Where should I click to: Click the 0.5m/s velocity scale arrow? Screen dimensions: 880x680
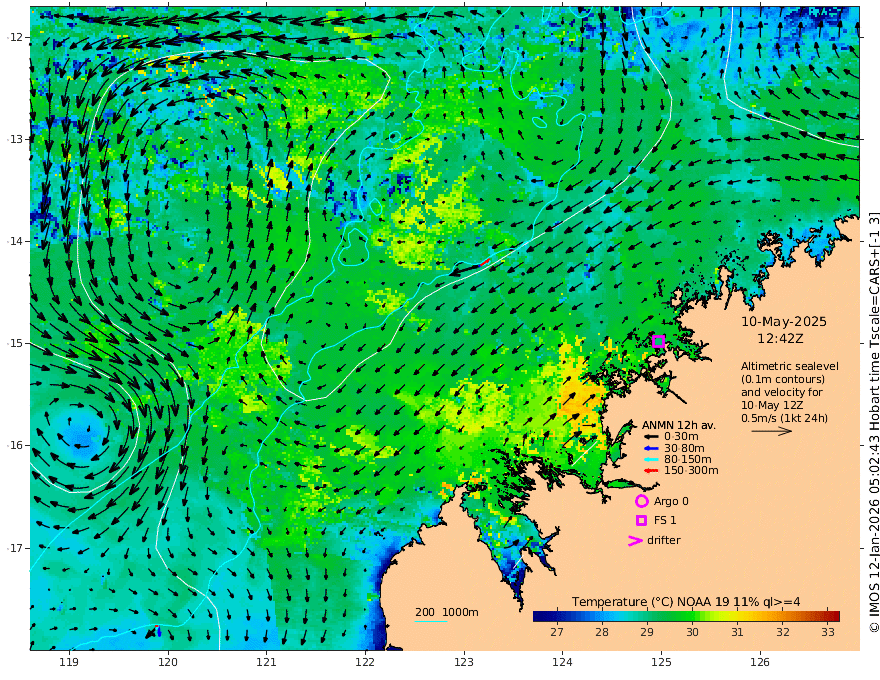click(772, 431)
